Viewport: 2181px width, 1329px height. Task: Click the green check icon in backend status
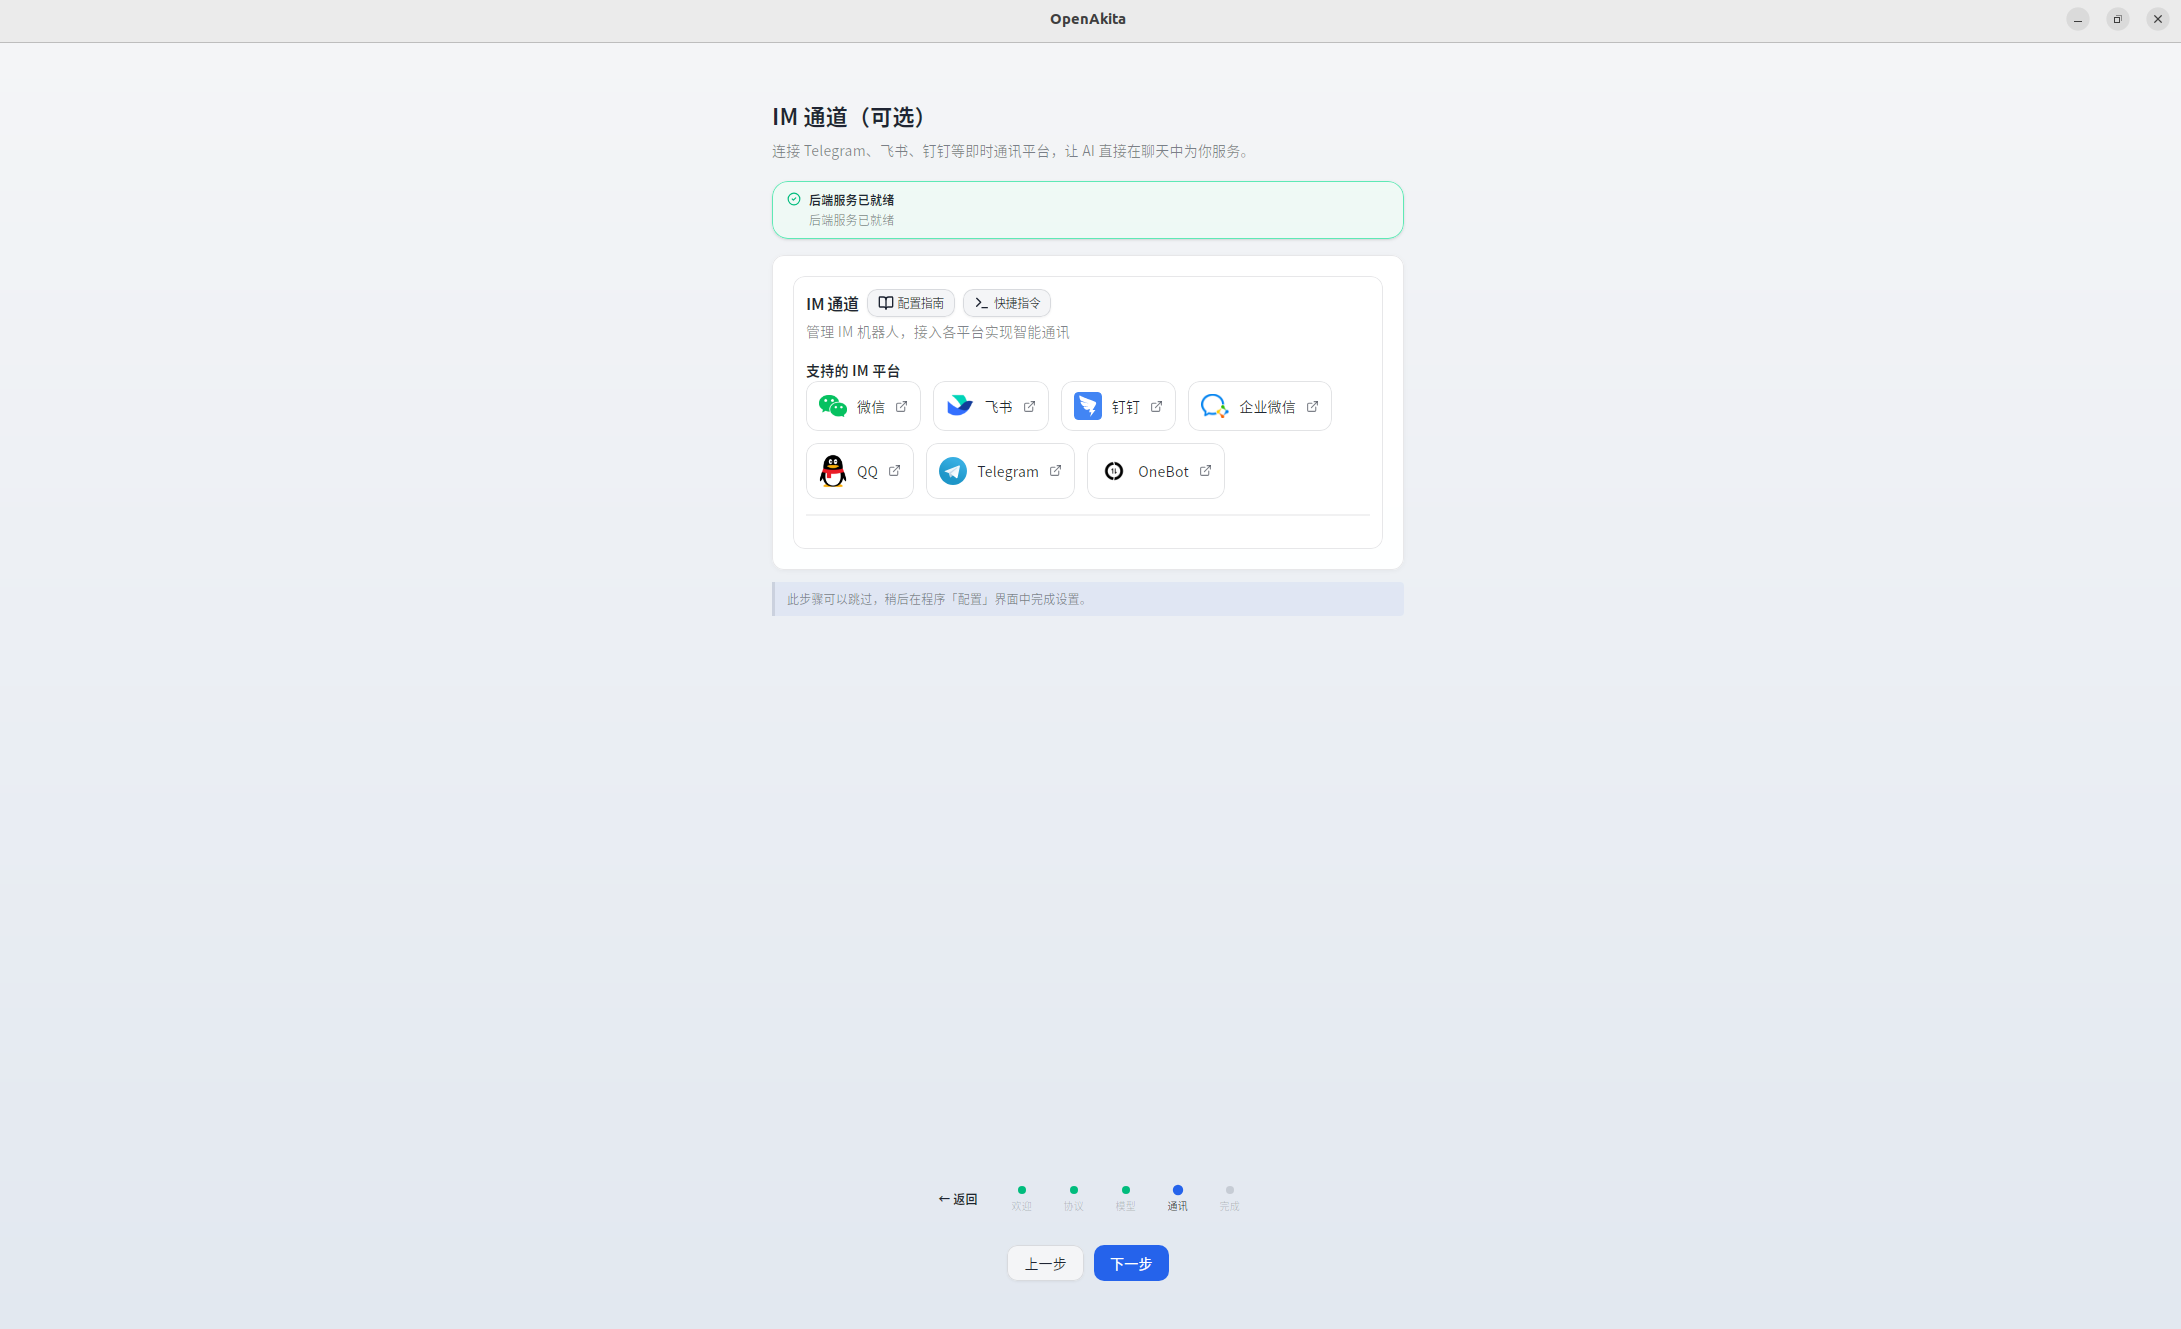[794, 199]
